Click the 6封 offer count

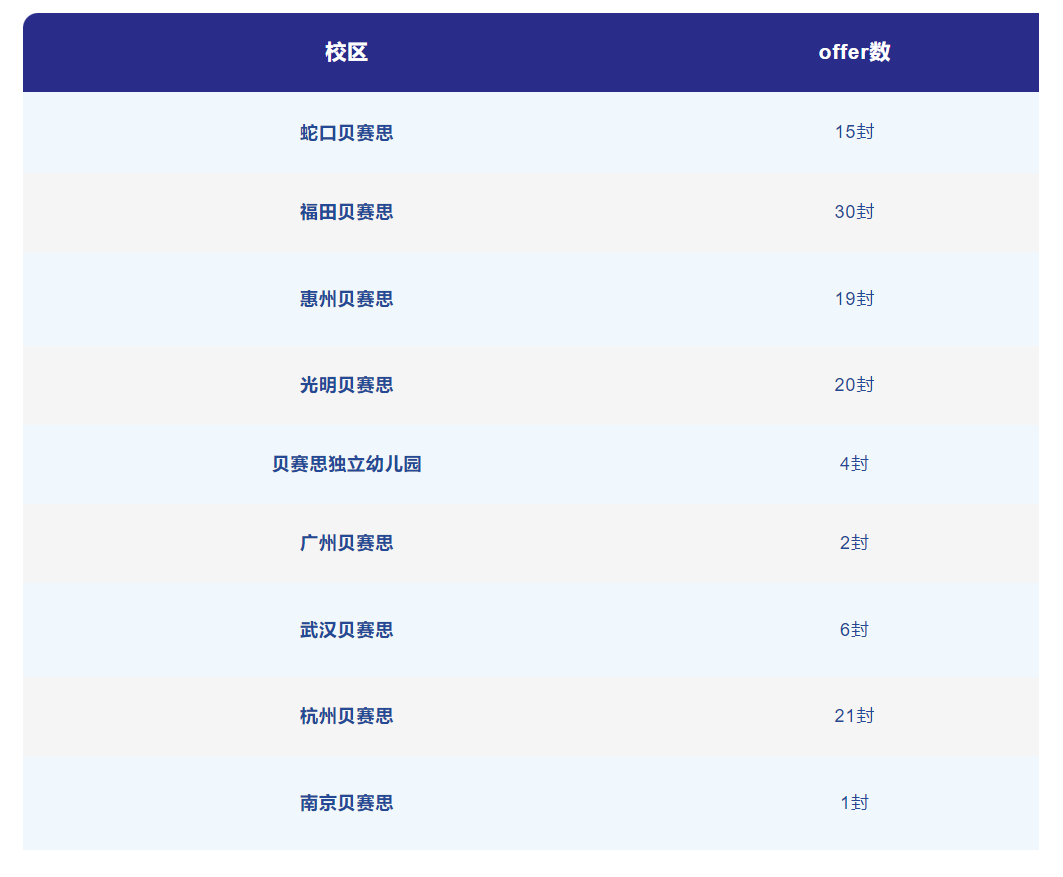854,630
